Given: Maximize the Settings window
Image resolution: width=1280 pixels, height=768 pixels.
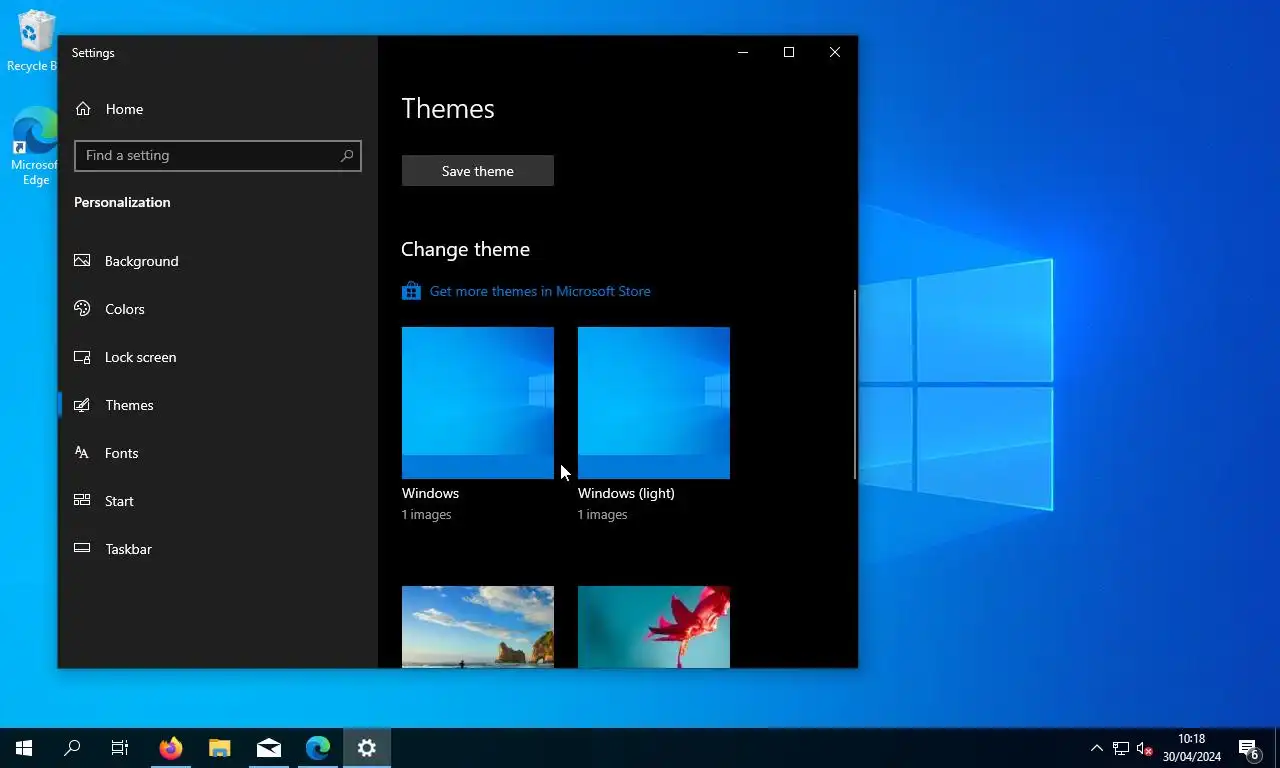Looking at the screenshot, I should pyautogui.click(x=789, y=52).
